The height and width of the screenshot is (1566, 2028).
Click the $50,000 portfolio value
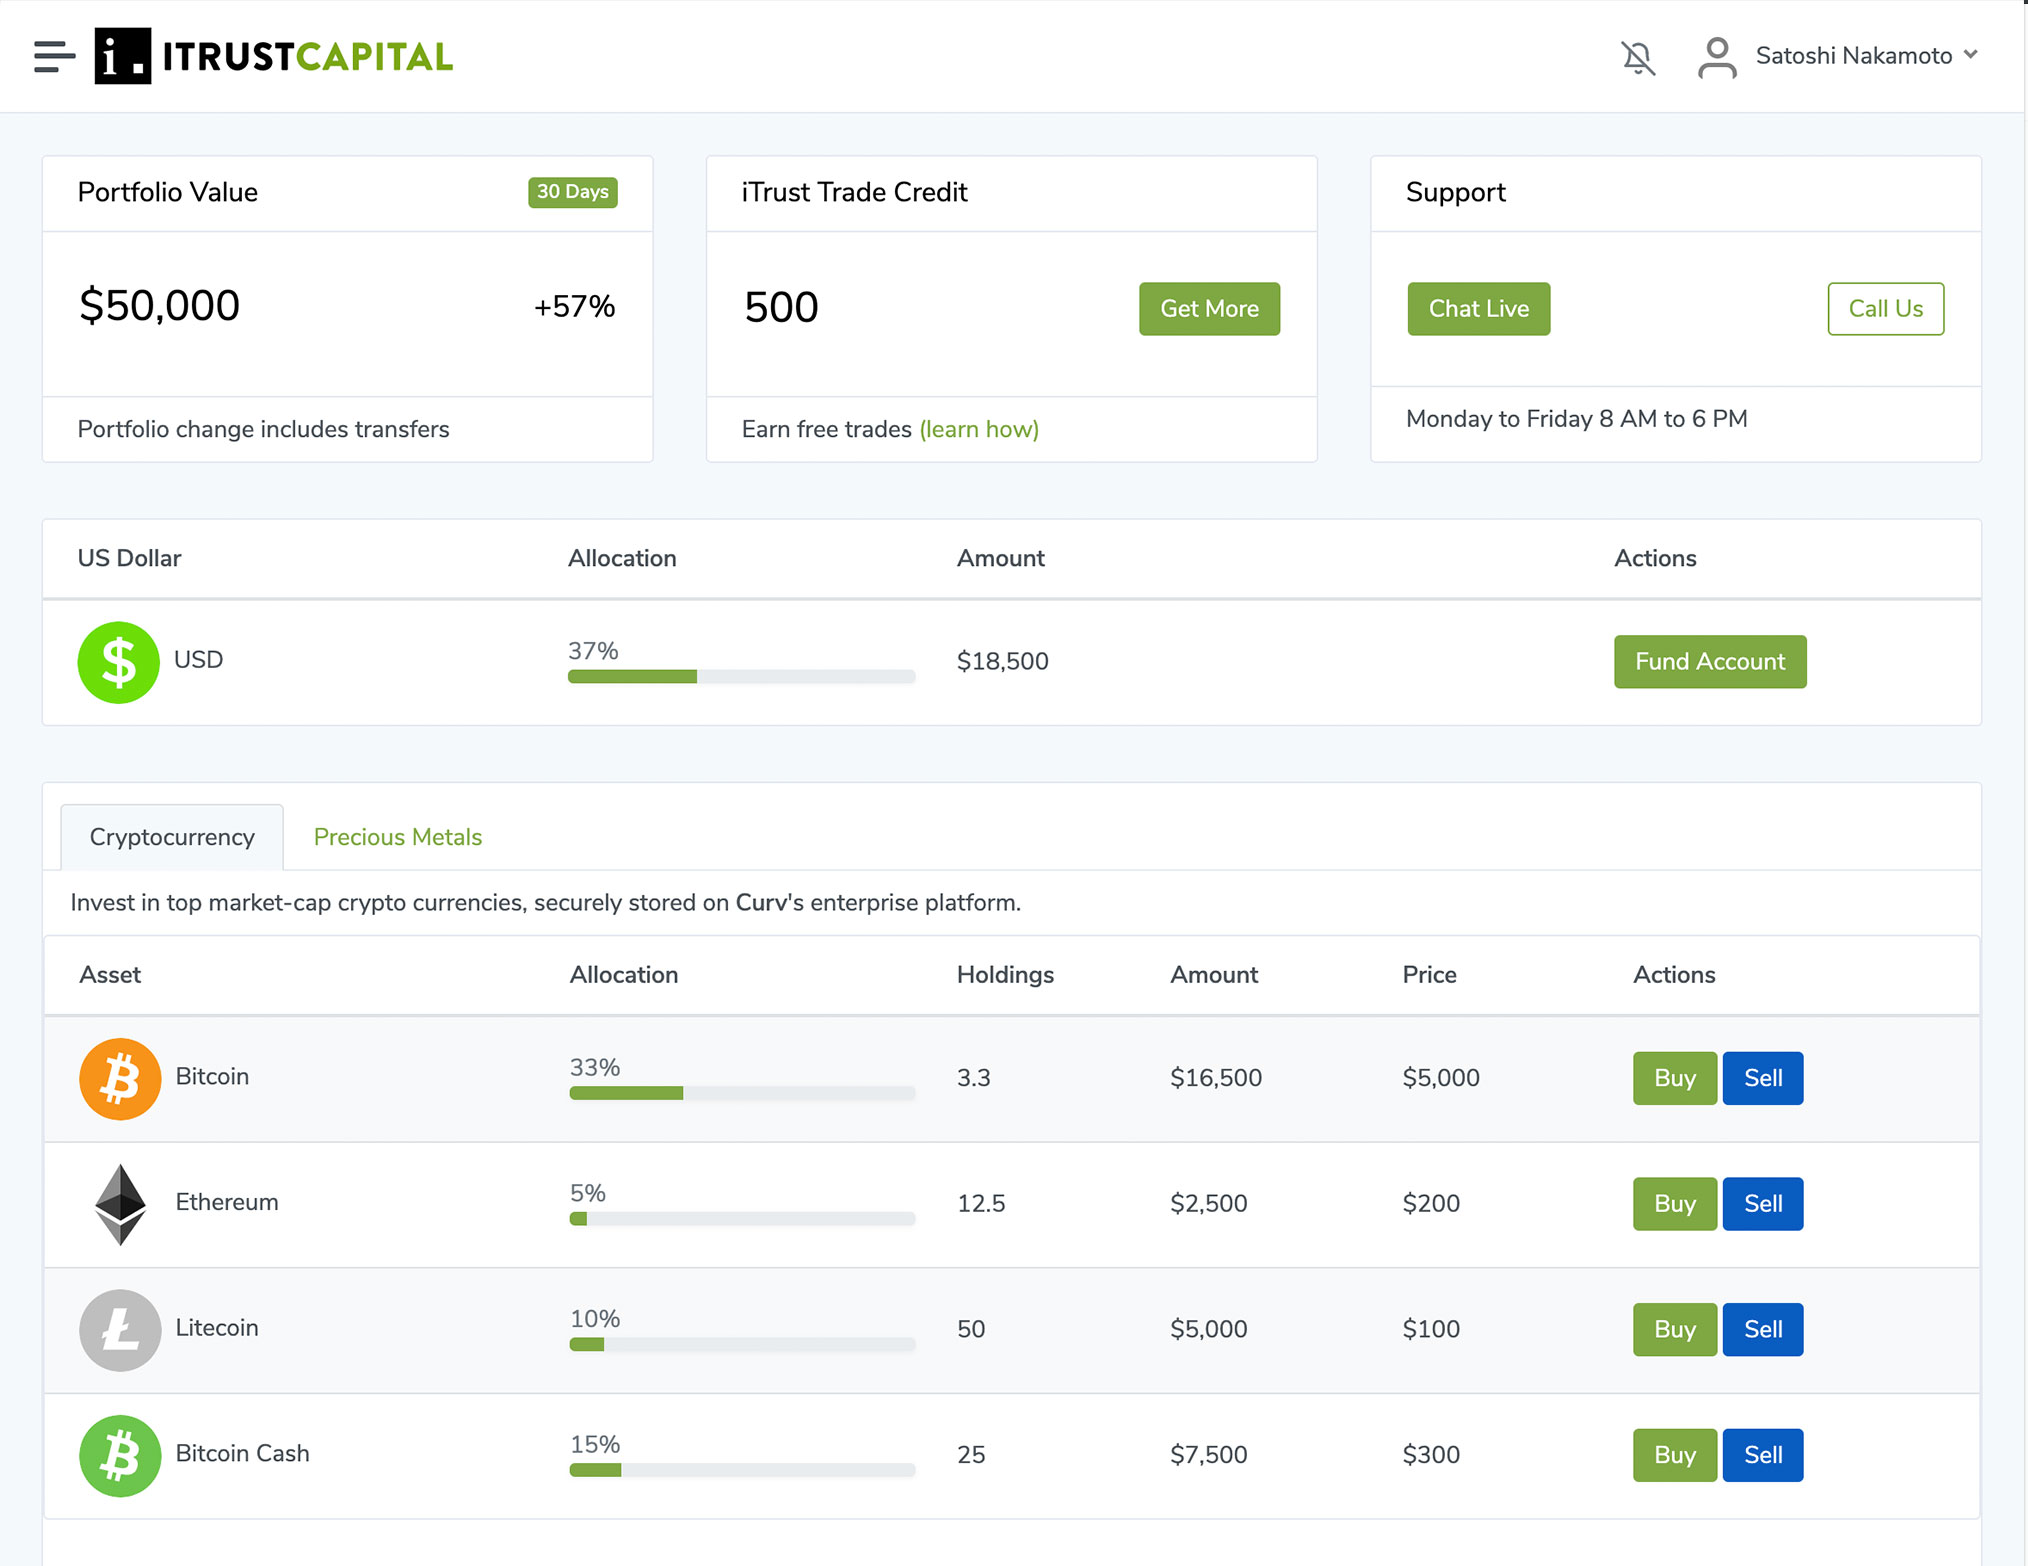pos(159,305)
